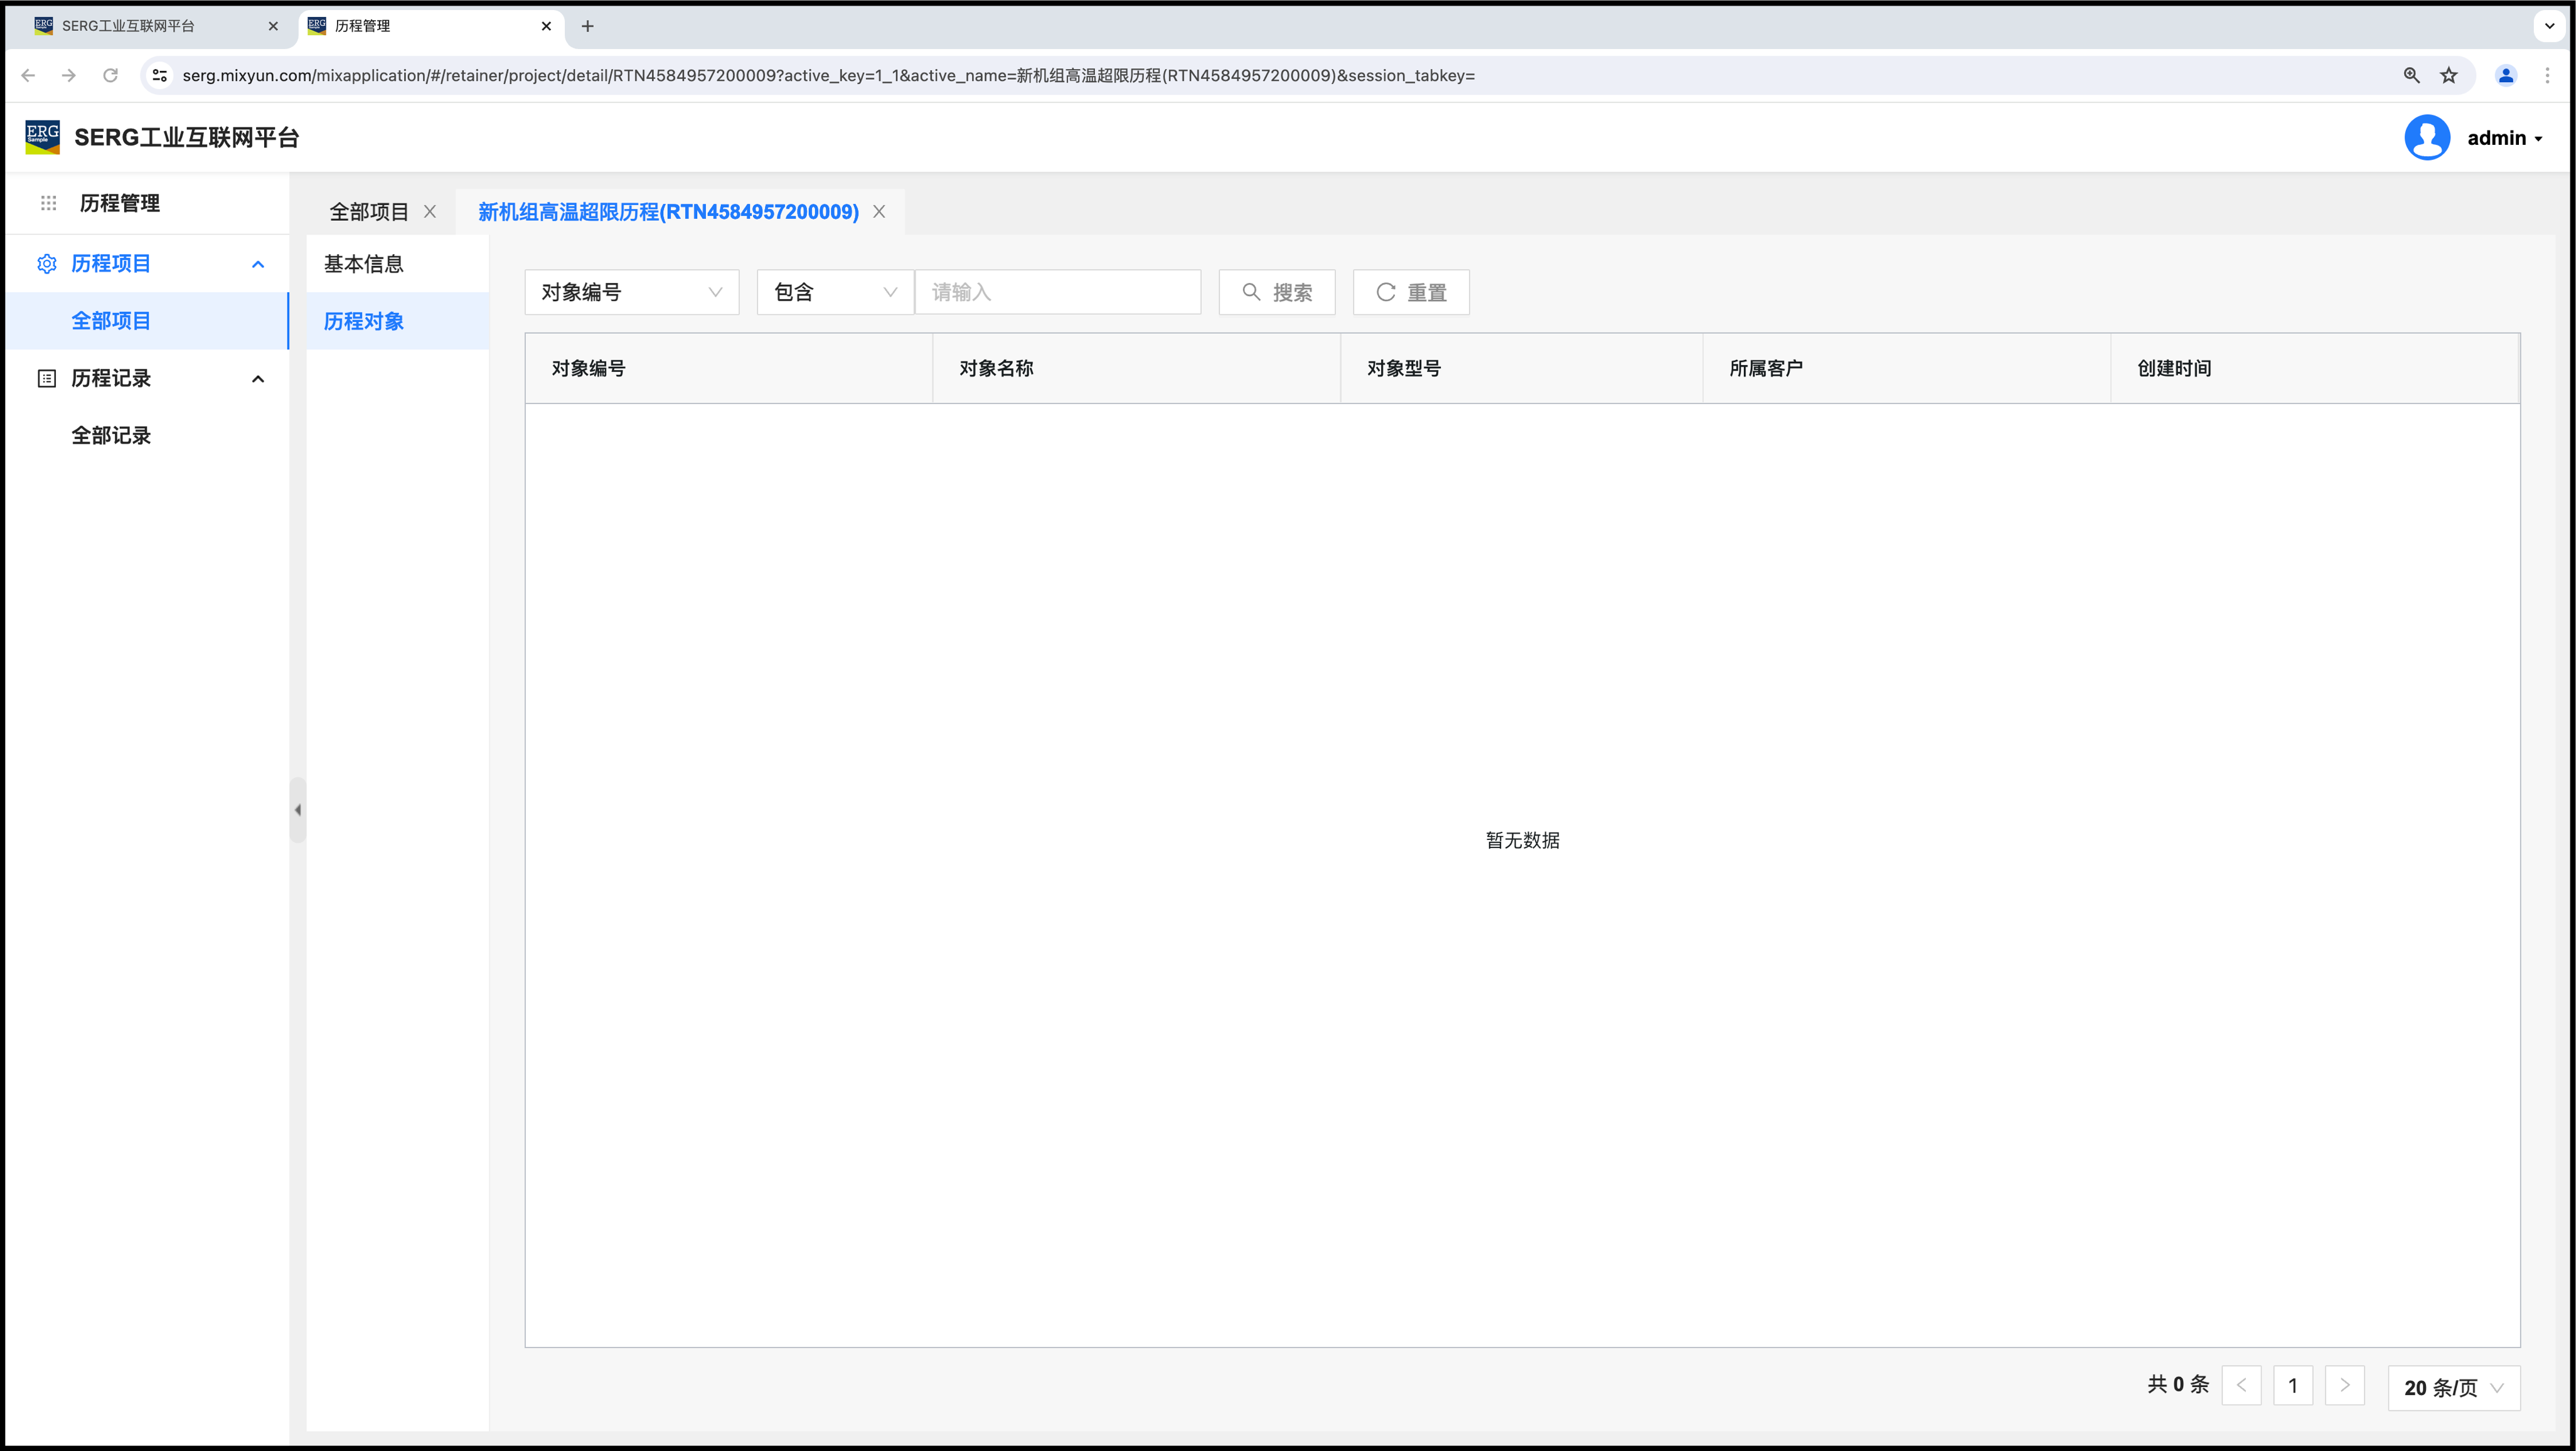This screenshot has width=2576, height=1451.
Task: Switch to the 基本信息 tab
Action: [364, 264]
